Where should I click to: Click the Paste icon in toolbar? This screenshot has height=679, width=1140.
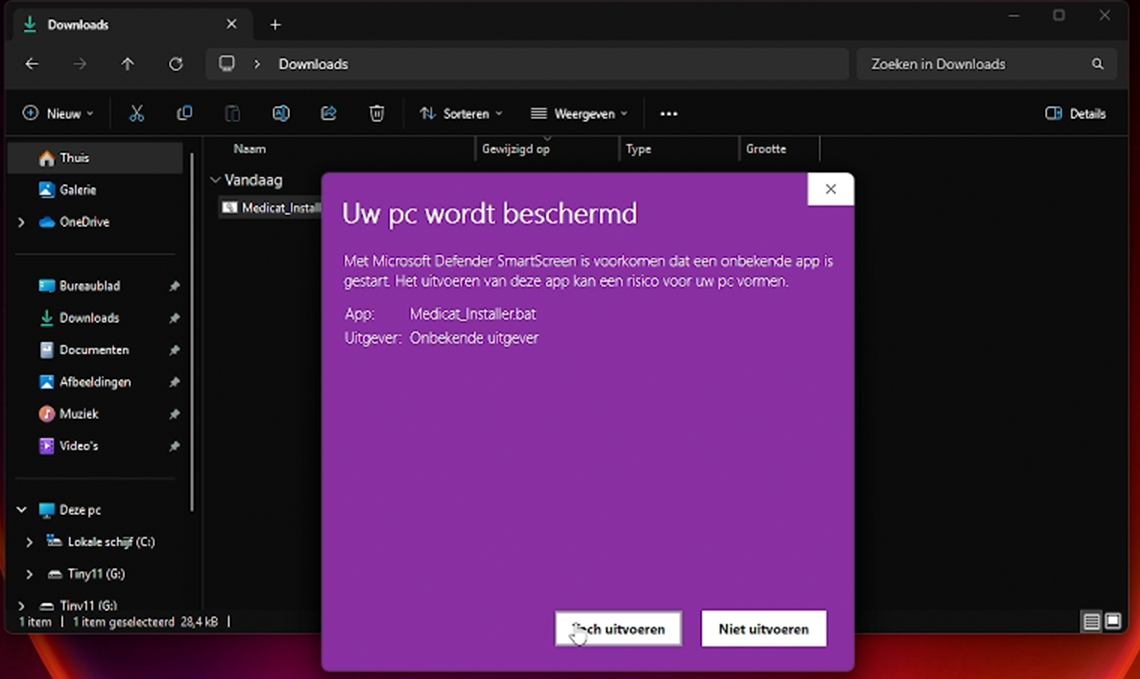[x=233, y=113]
